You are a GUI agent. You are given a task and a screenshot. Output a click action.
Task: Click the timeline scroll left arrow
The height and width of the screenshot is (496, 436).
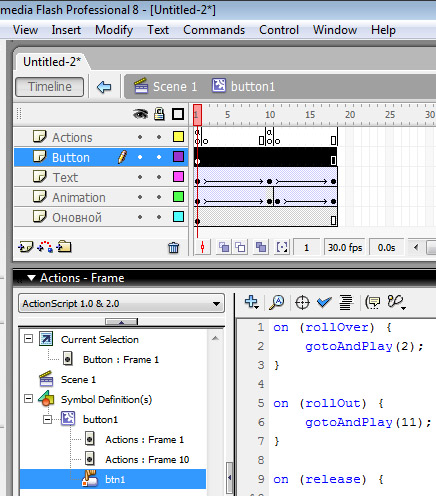coord(416,247)
